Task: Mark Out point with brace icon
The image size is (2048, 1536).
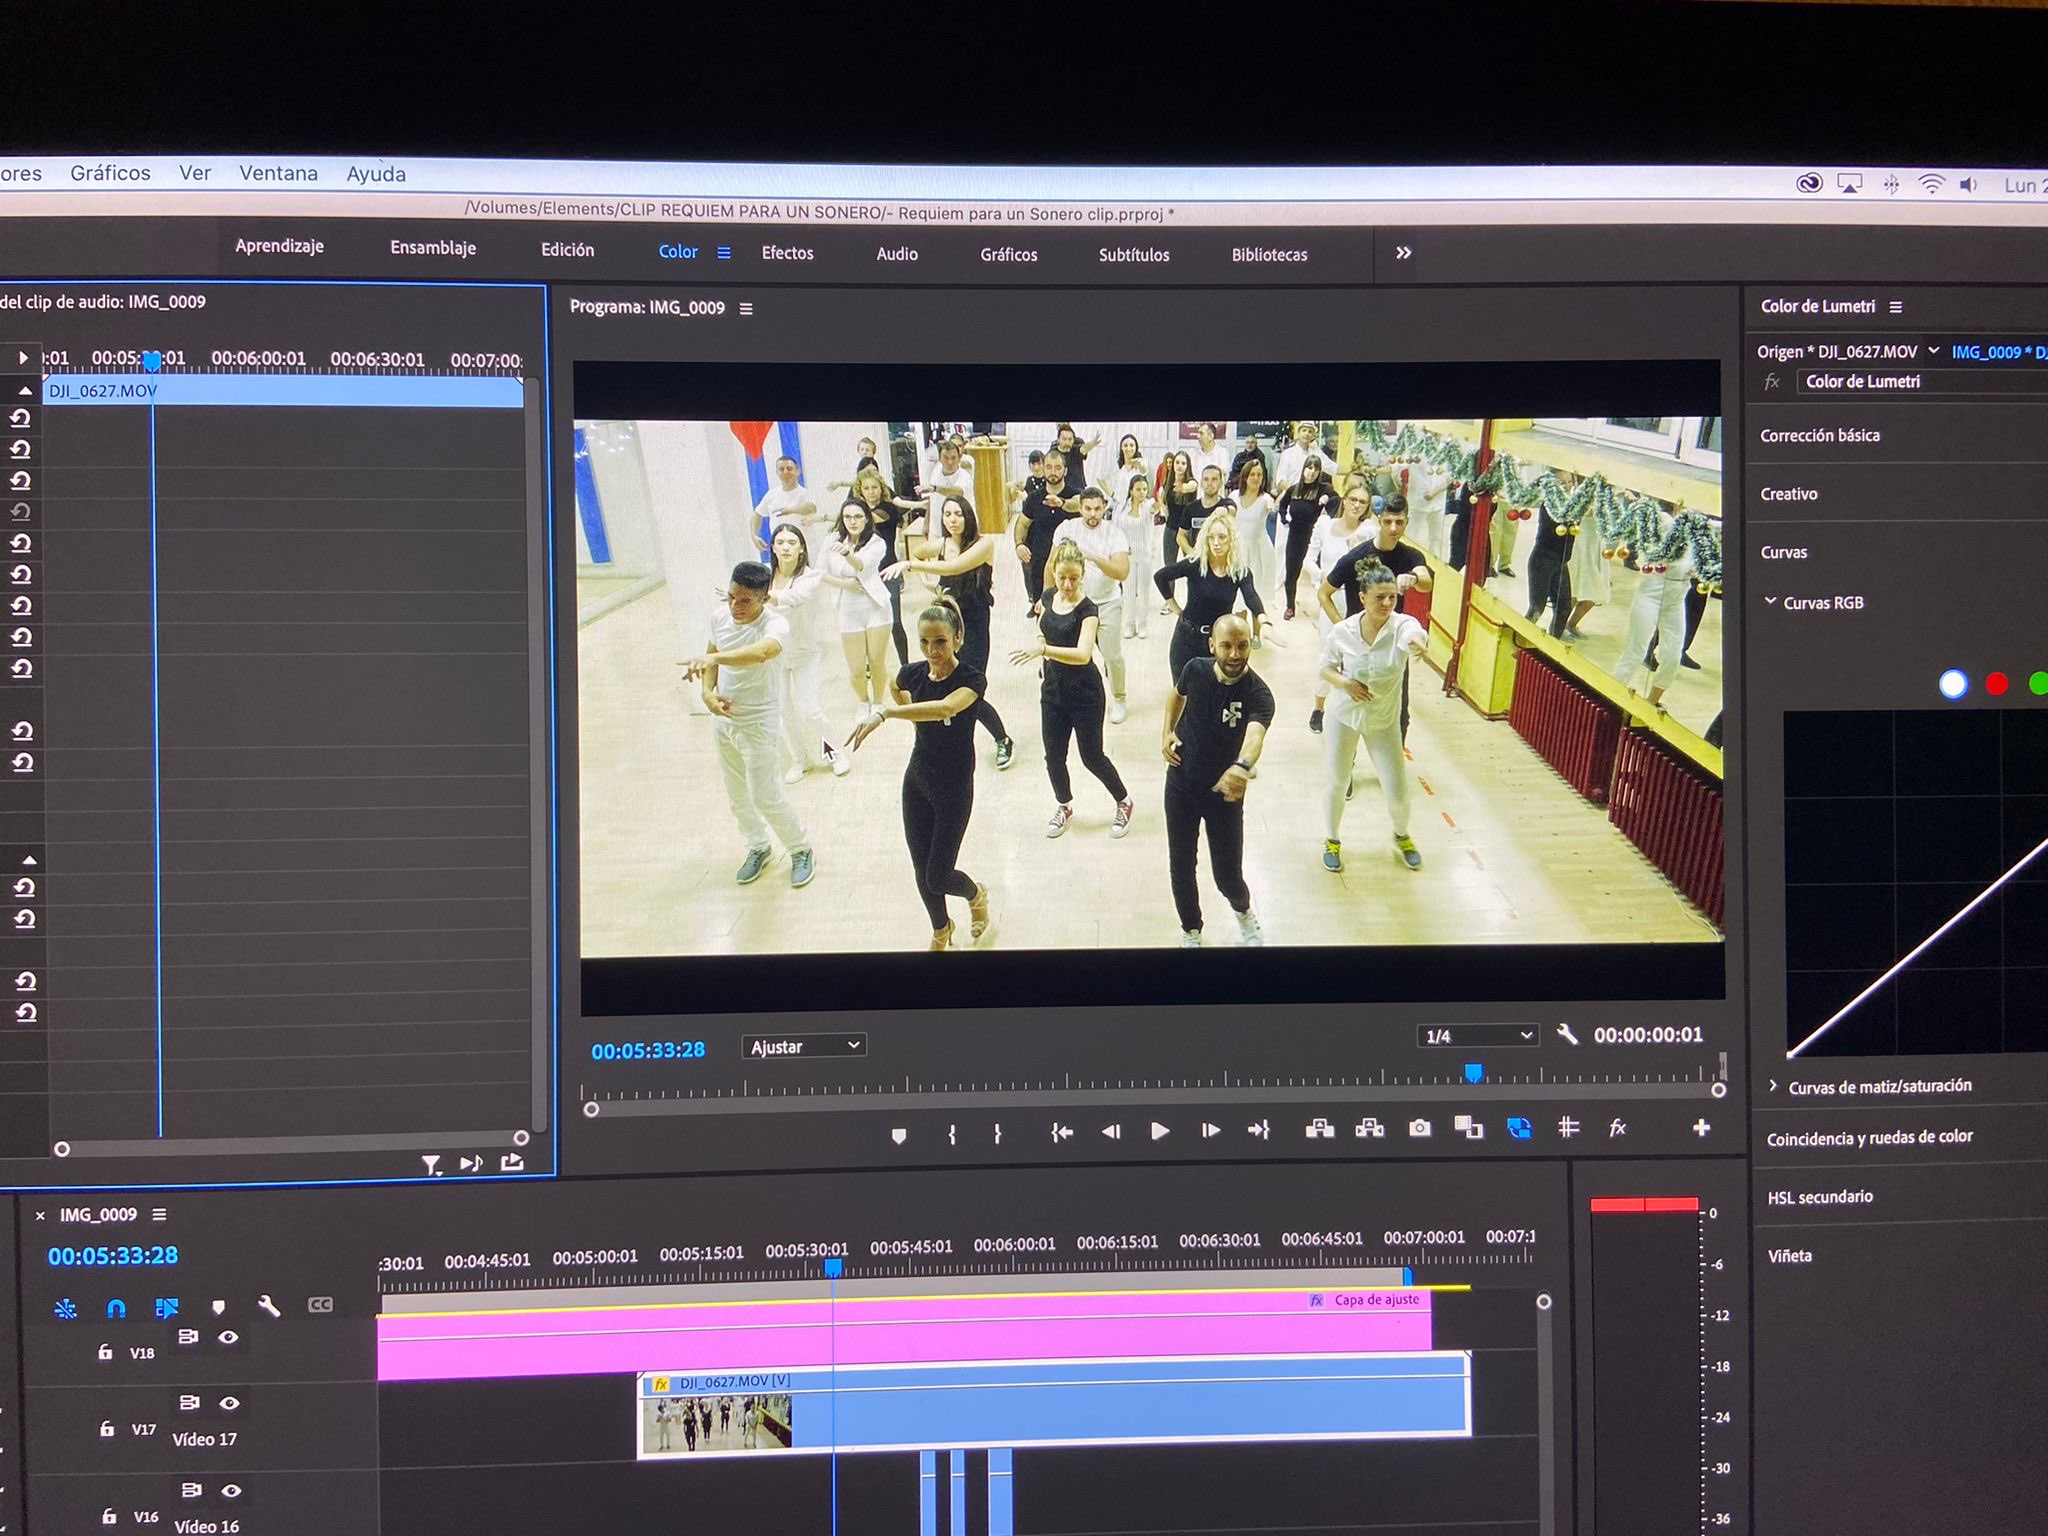Action: point(998,1133)
